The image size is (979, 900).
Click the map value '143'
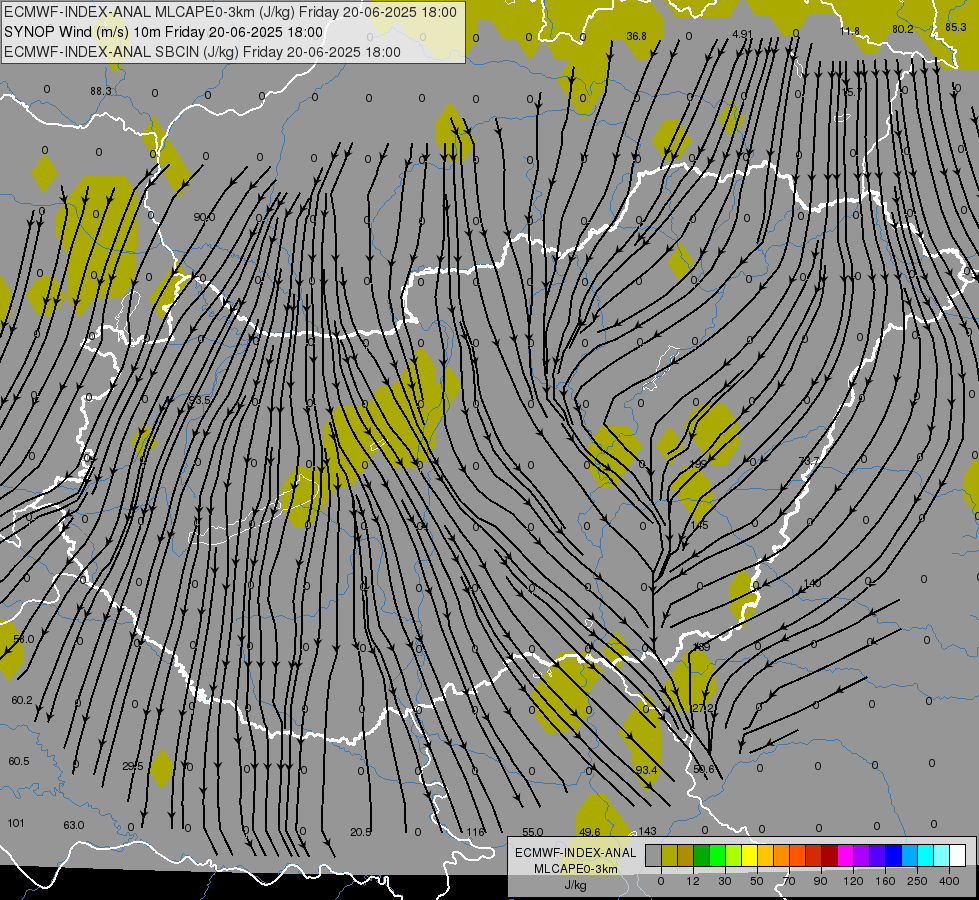pos(647,831)
